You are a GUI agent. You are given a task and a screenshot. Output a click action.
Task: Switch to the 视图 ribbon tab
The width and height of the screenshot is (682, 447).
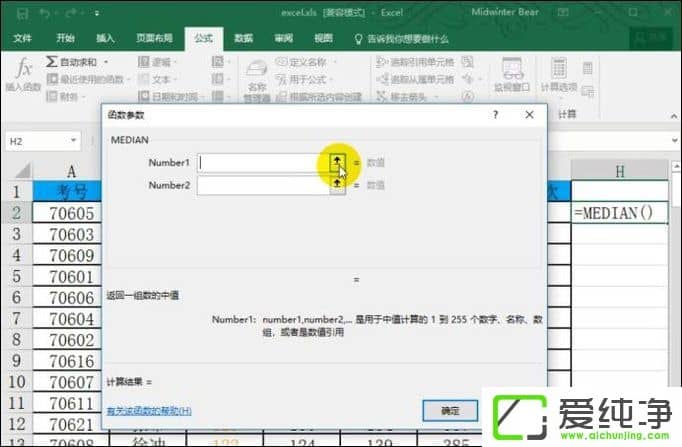pos(324,38)
